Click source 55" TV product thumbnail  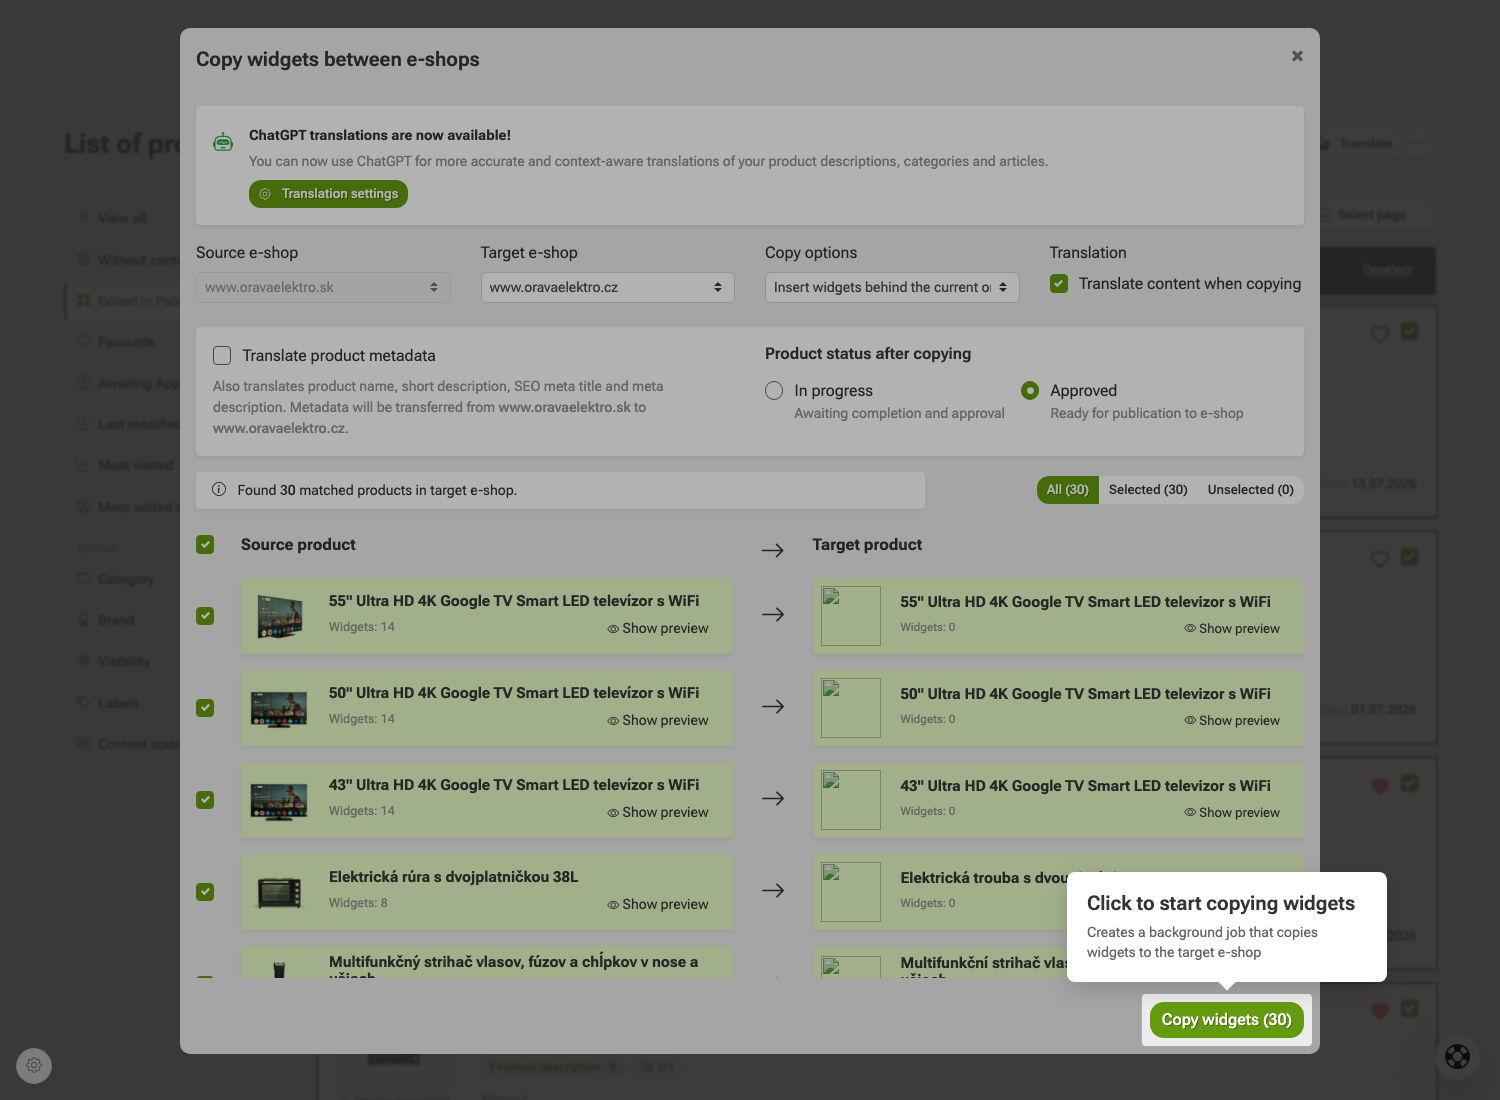click(279, 616)
